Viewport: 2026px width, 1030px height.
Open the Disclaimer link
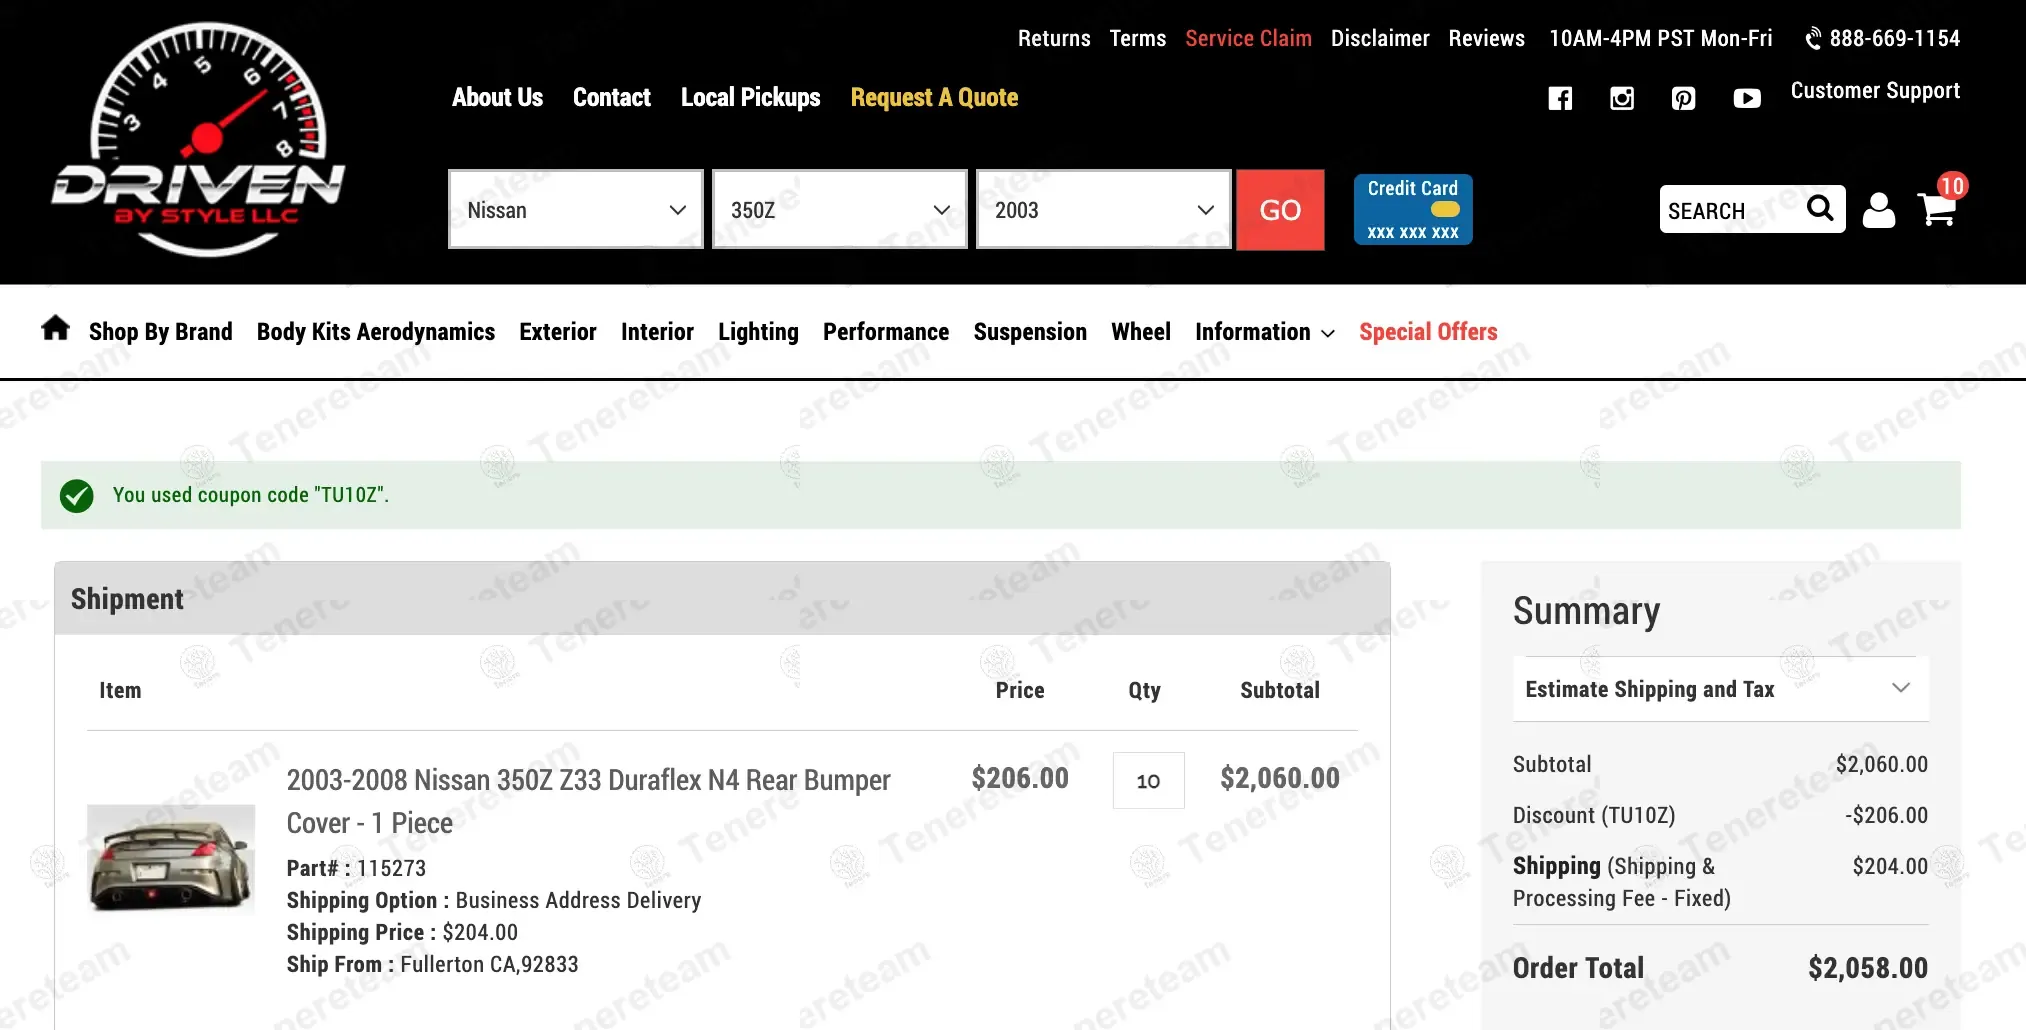tap(1380, 39)
